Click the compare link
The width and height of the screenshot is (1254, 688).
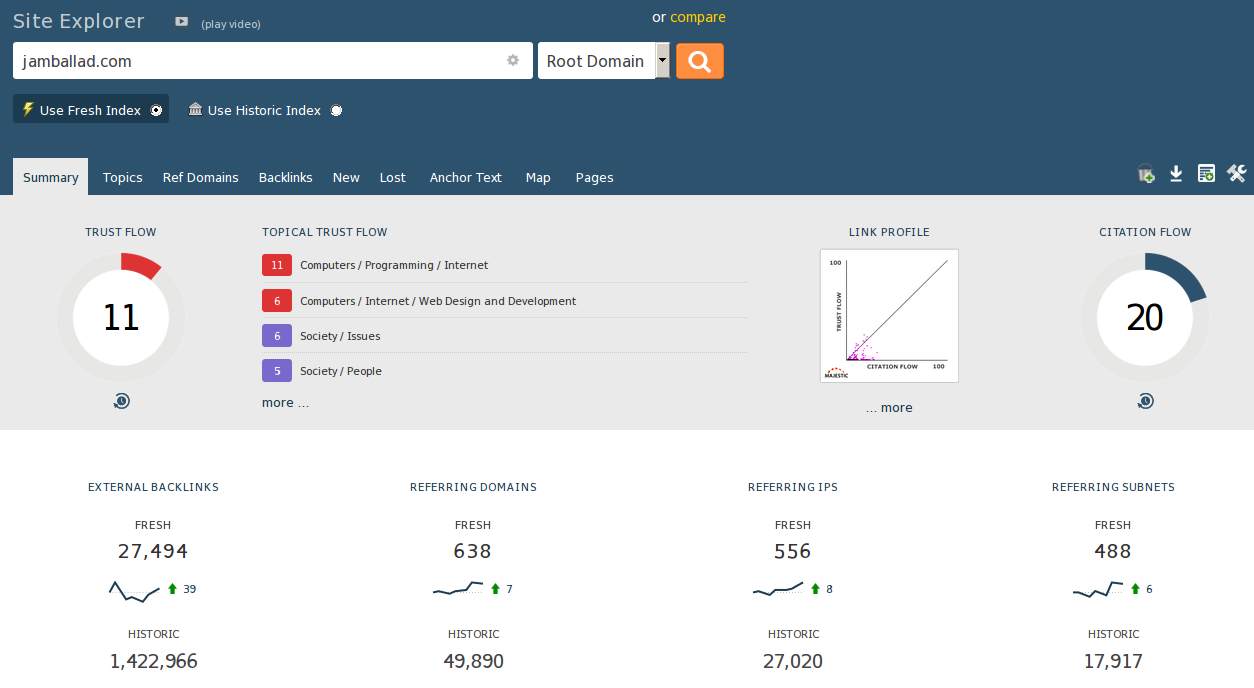(698, 17)
